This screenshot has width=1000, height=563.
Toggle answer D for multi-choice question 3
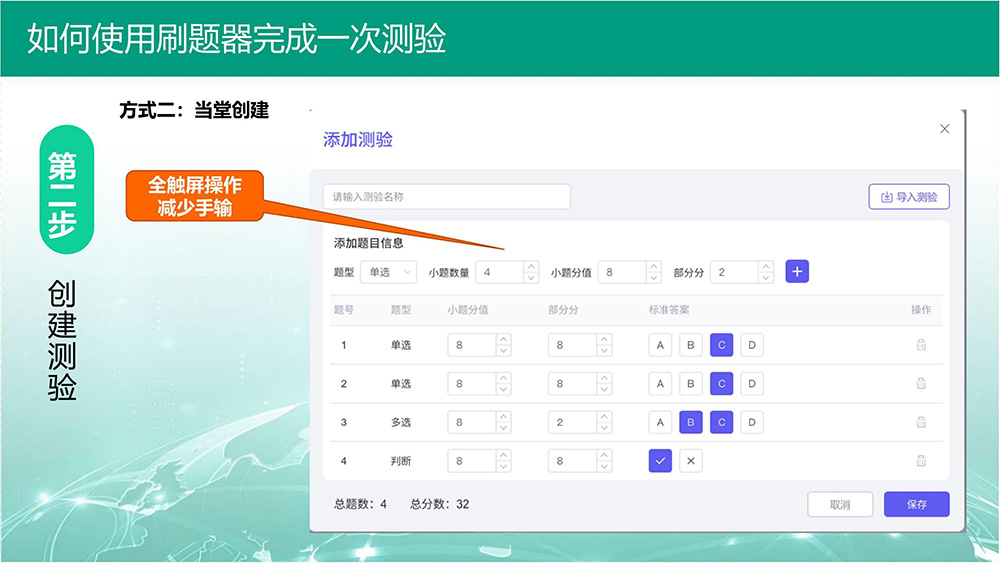point(752,422)
